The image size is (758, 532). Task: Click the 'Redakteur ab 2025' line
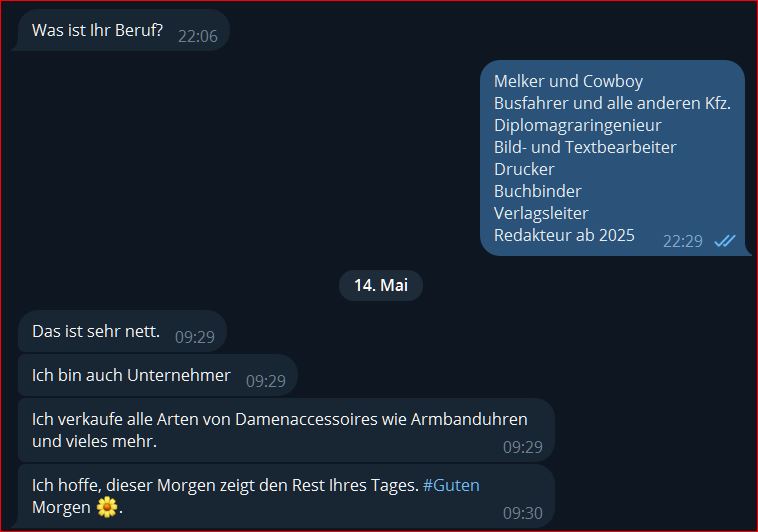click(564, 235)
